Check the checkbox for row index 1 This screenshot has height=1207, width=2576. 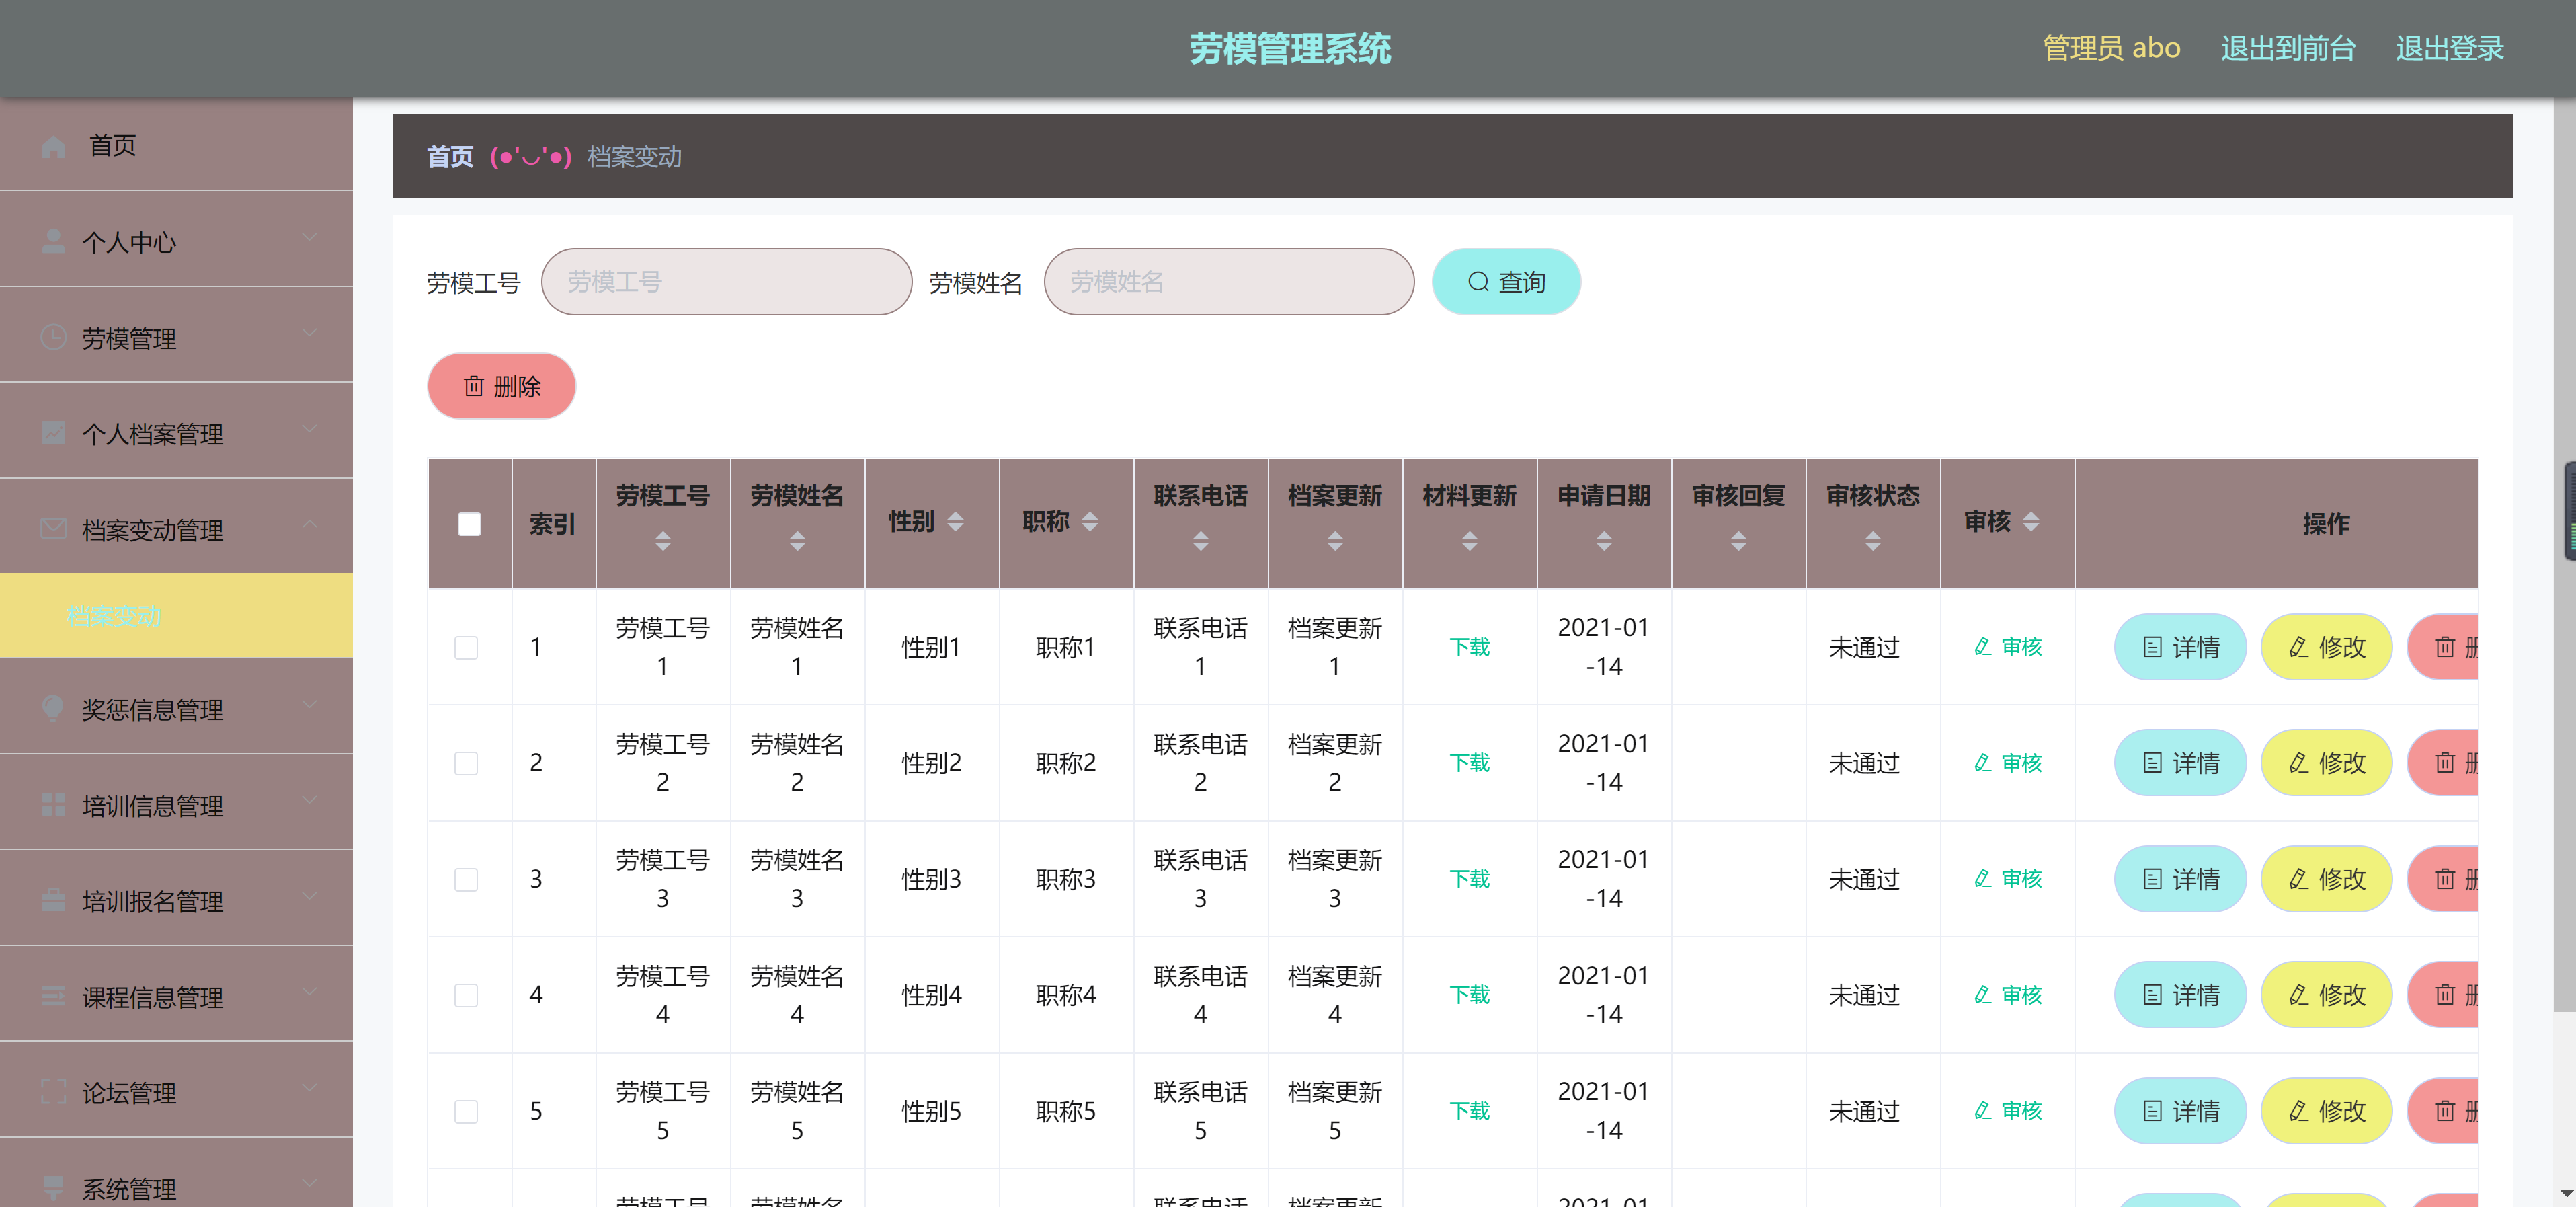tap(465, 648)
